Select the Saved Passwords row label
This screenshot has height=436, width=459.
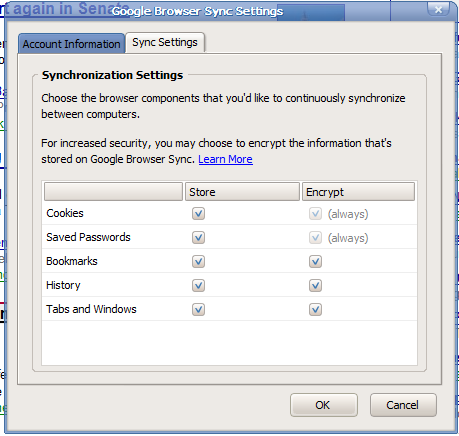pos(88,237)
